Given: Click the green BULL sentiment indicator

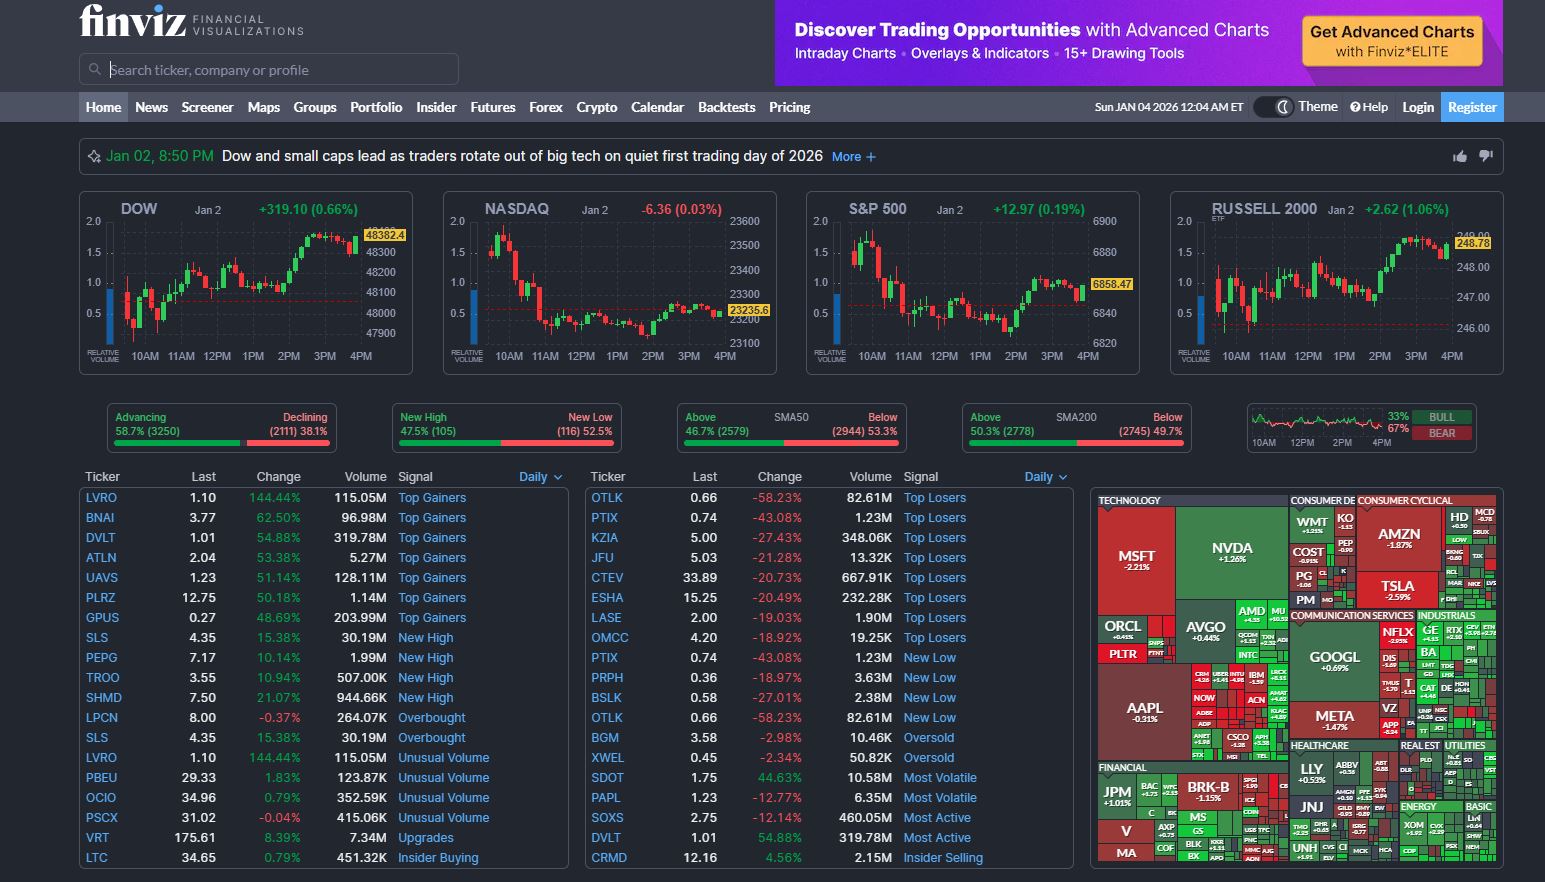Looking at the screenshot, I should click(x=1440, y=419).
